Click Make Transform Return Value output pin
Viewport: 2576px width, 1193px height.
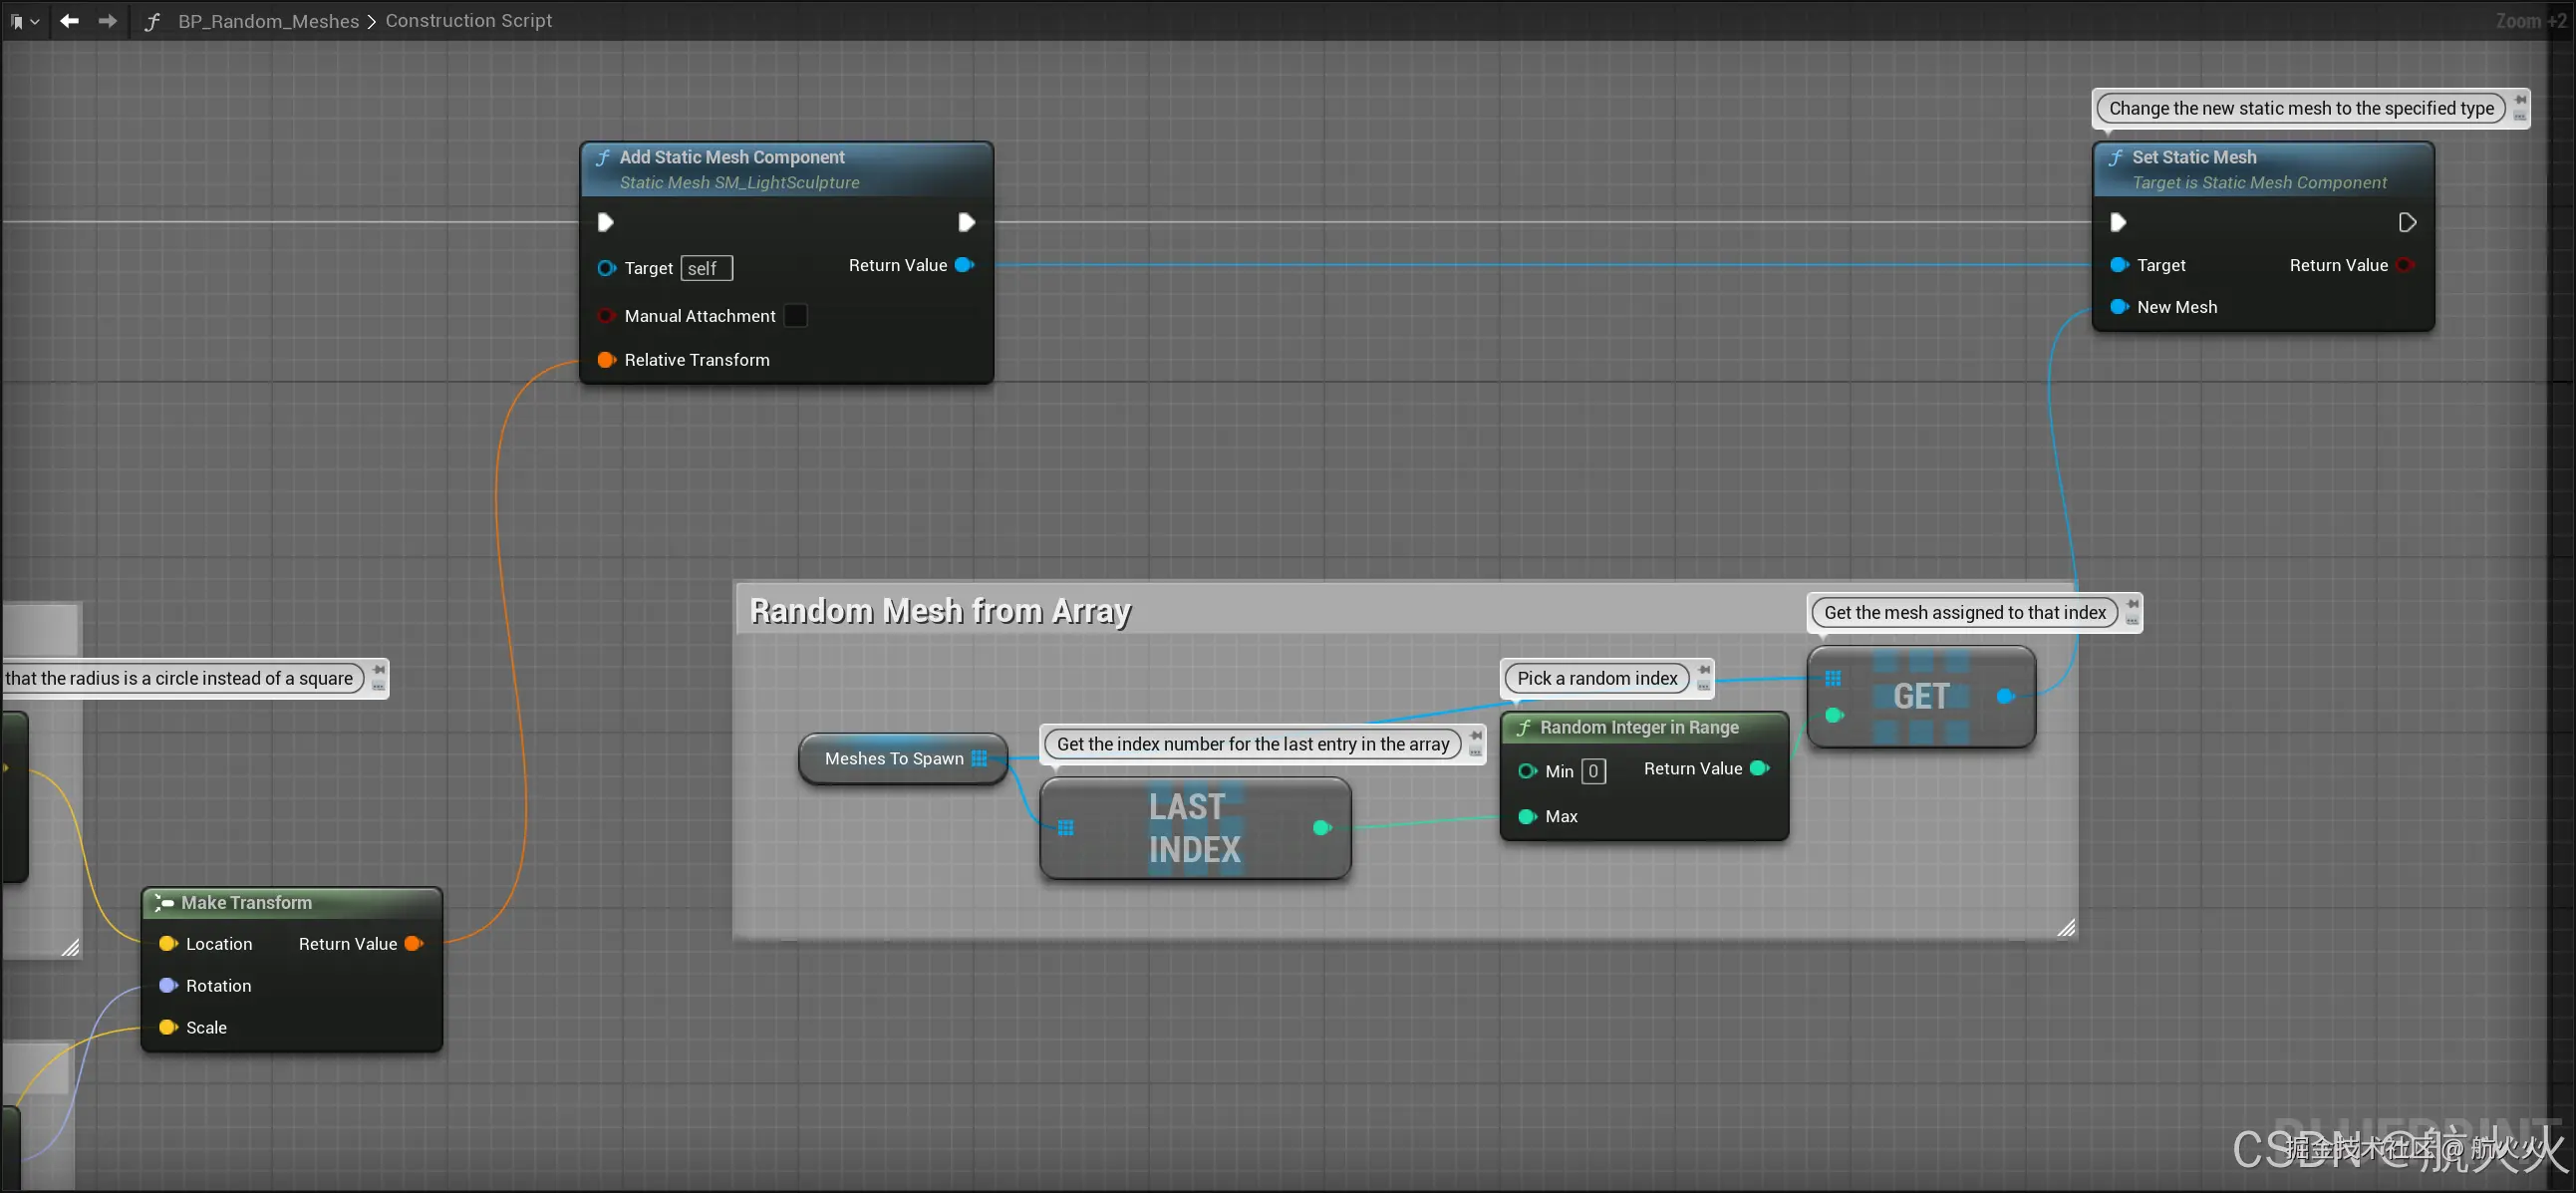(413, 943)
